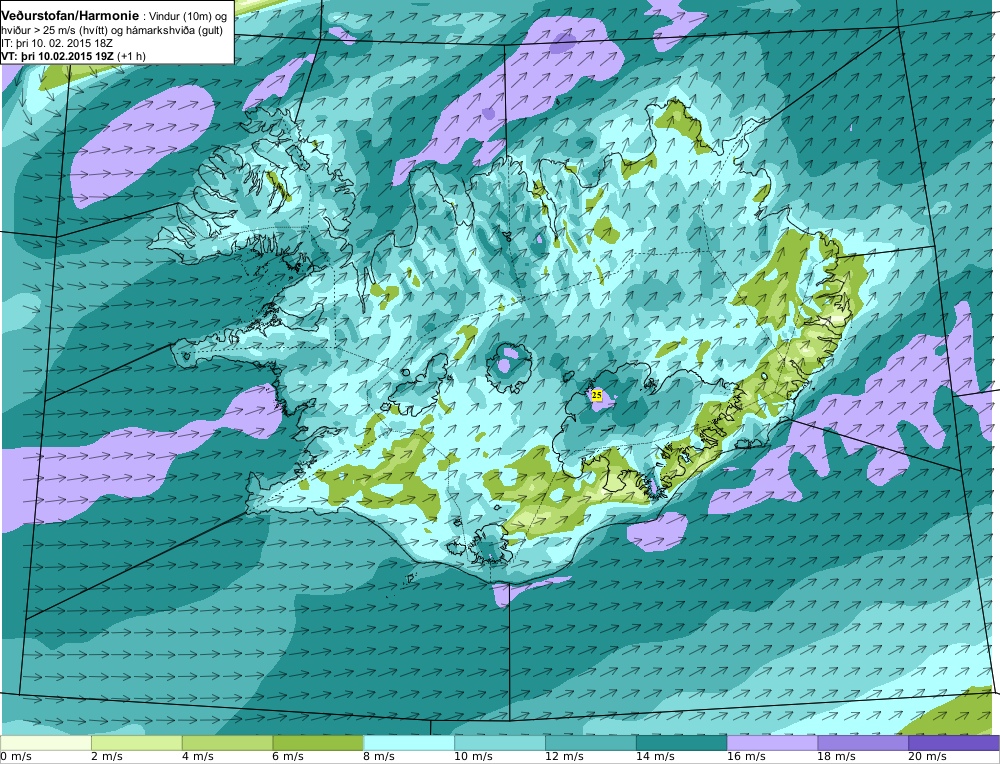Click the '12 m/s' legend label
This screenshot has height=764, width=1000.
[564, 757]
